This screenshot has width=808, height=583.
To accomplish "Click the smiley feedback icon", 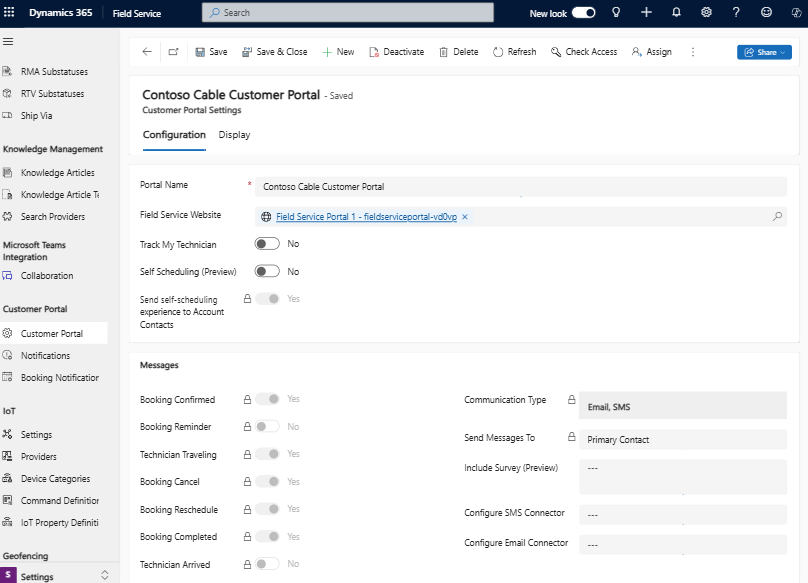I will pos(766,13).
